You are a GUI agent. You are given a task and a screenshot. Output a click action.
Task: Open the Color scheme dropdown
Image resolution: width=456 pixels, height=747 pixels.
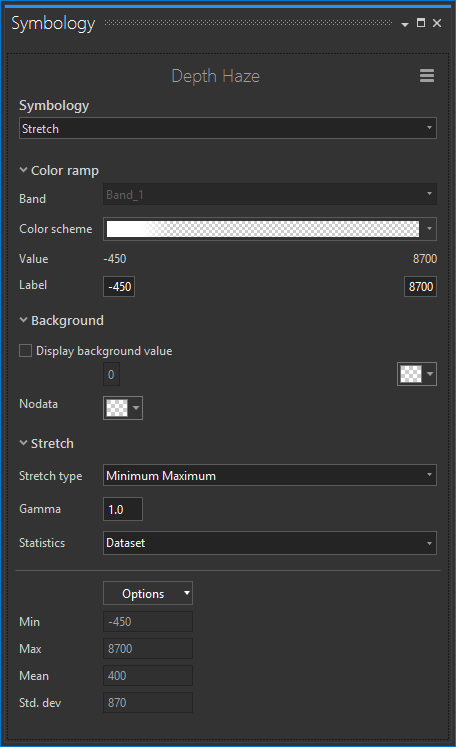tap(429, 229)
